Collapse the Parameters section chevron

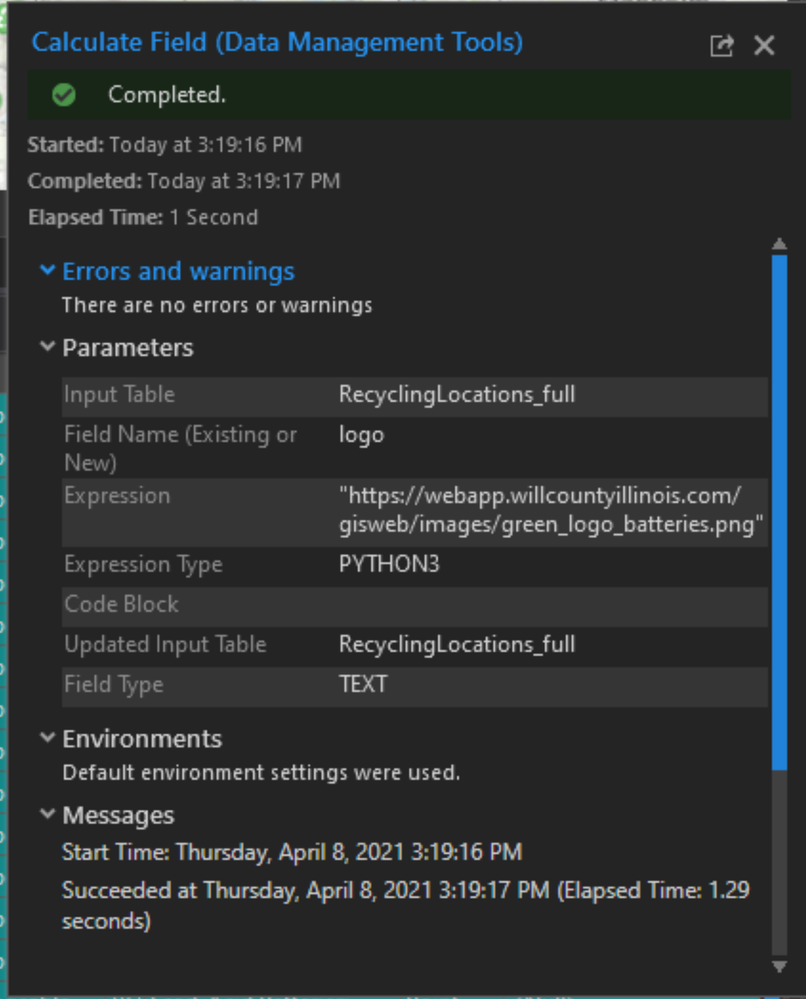[47, 348]
